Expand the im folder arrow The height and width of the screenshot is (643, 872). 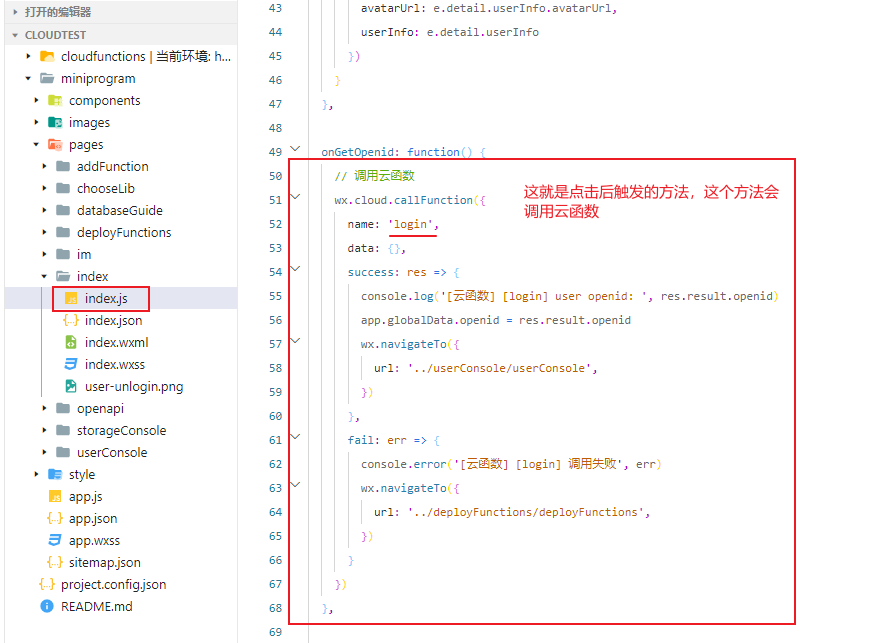(44, 254)
